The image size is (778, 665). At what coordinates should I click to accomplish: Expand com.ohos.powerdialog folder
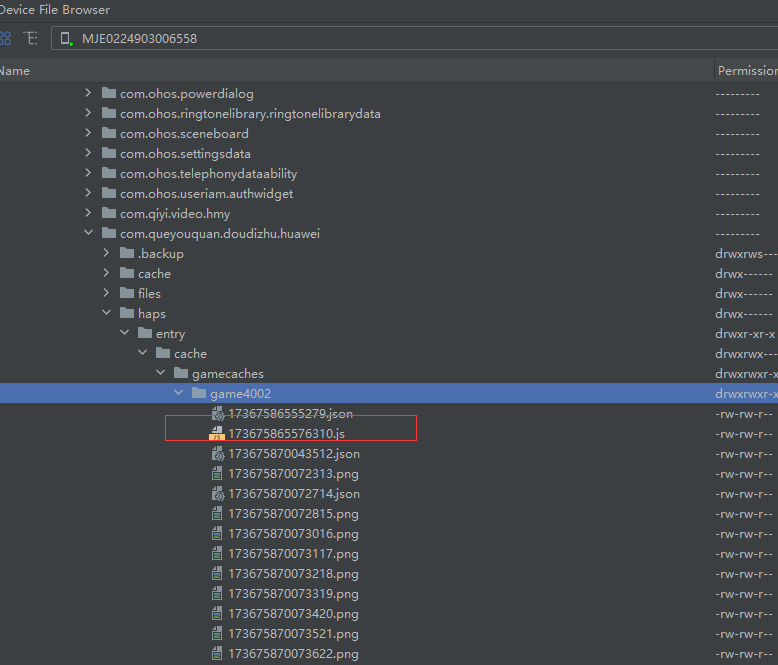[x=88, y=93]
